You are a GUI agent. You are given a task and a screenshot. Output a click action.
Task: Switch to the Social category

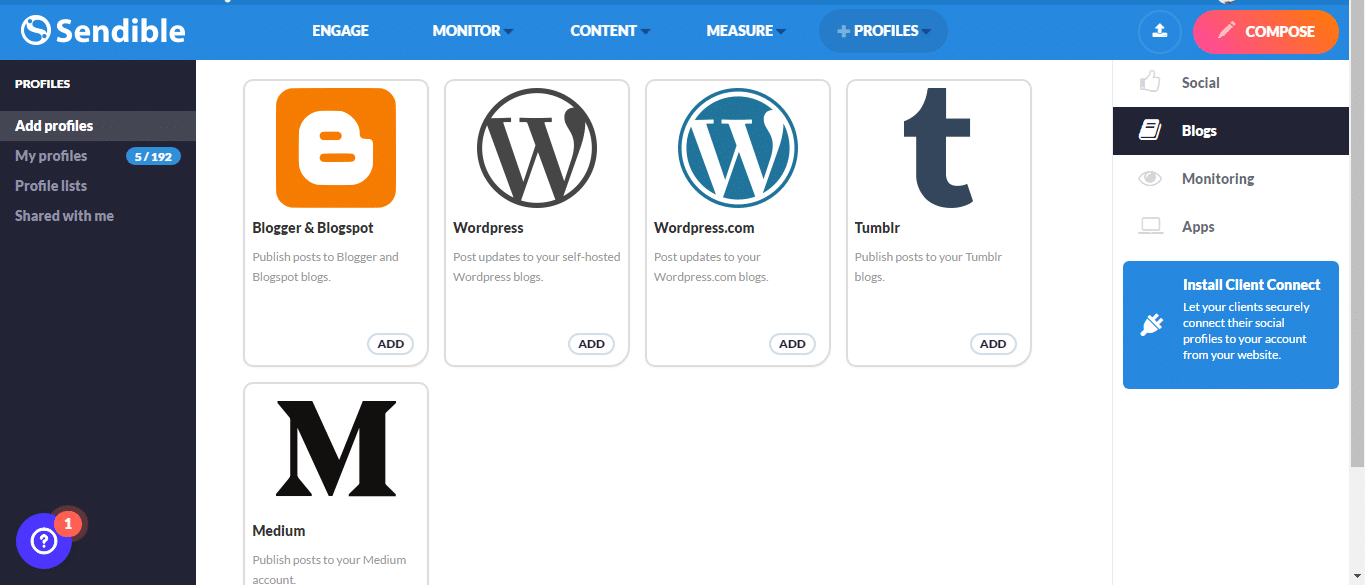[x=1231, y=83]
